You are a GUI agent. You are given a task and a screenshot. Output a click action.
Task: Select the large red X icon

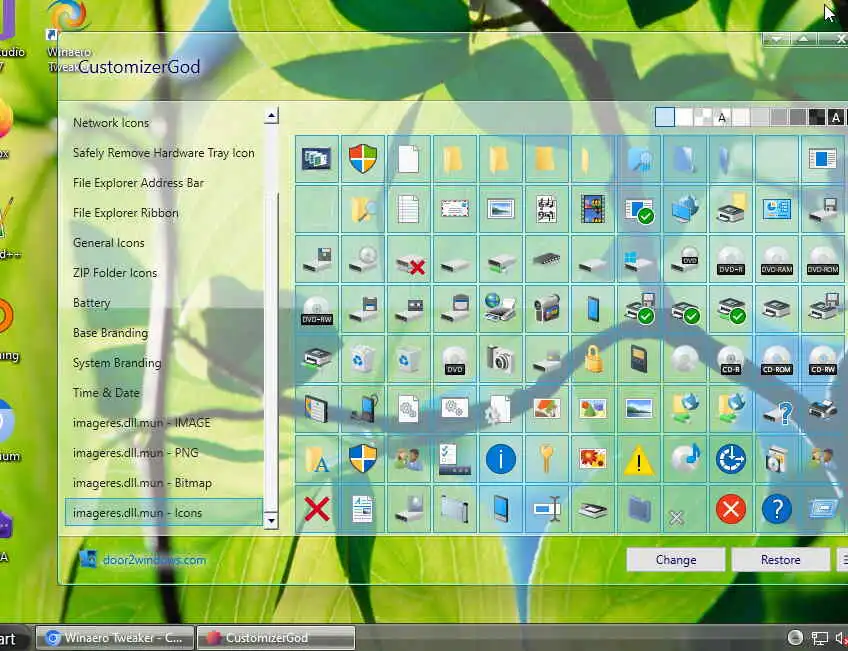pos(317,509)
